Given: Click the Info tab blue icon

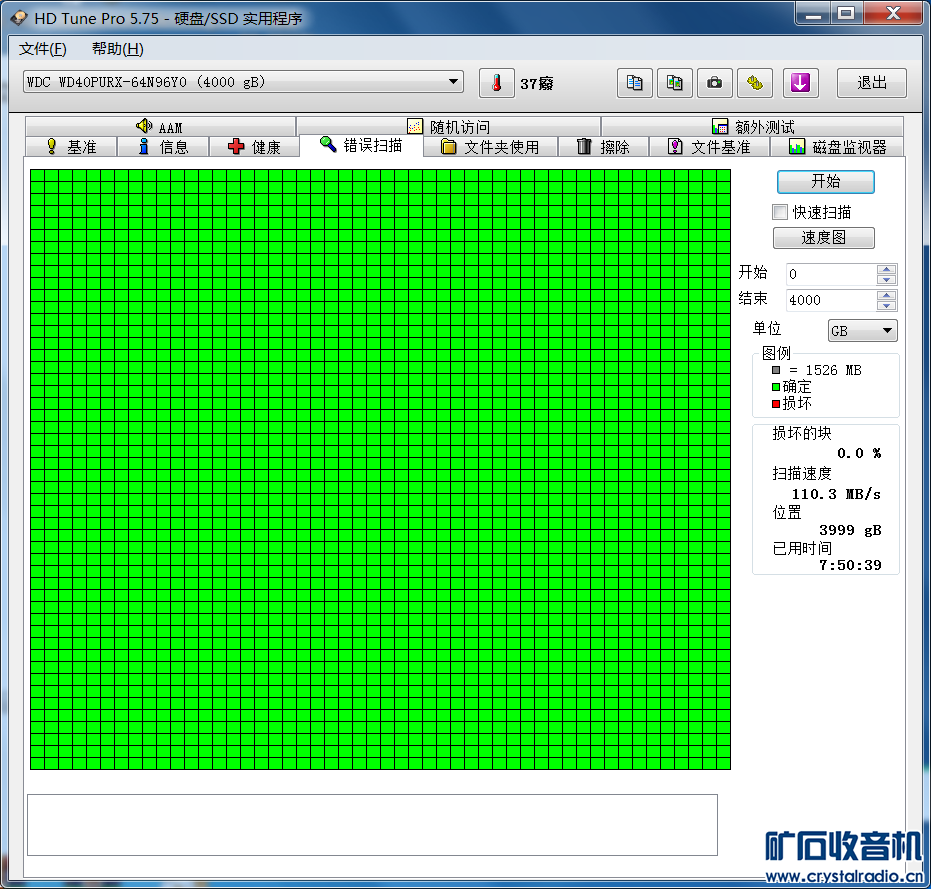Looking at the screenshot, I should coord(144,146).
